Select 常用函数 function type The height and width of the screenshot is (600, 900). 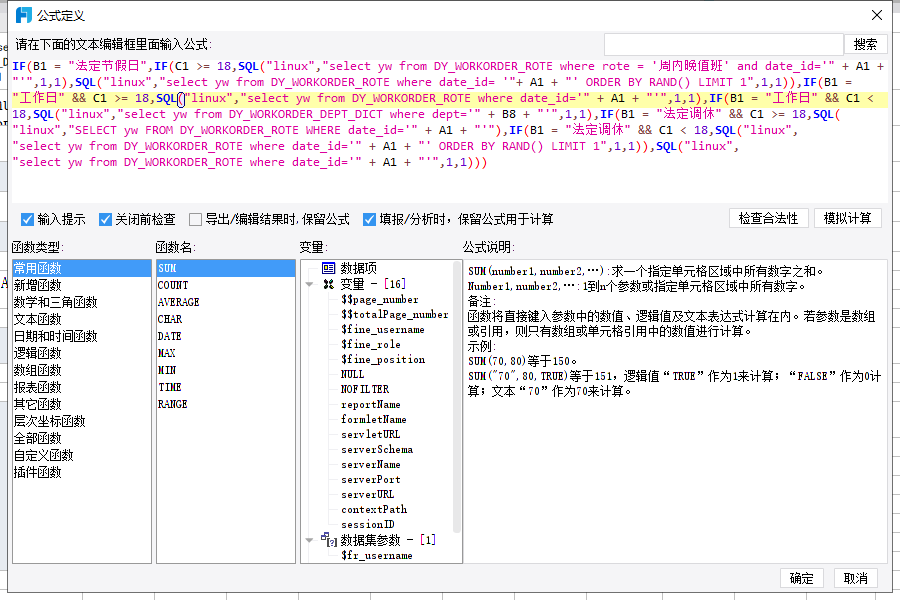82,268
